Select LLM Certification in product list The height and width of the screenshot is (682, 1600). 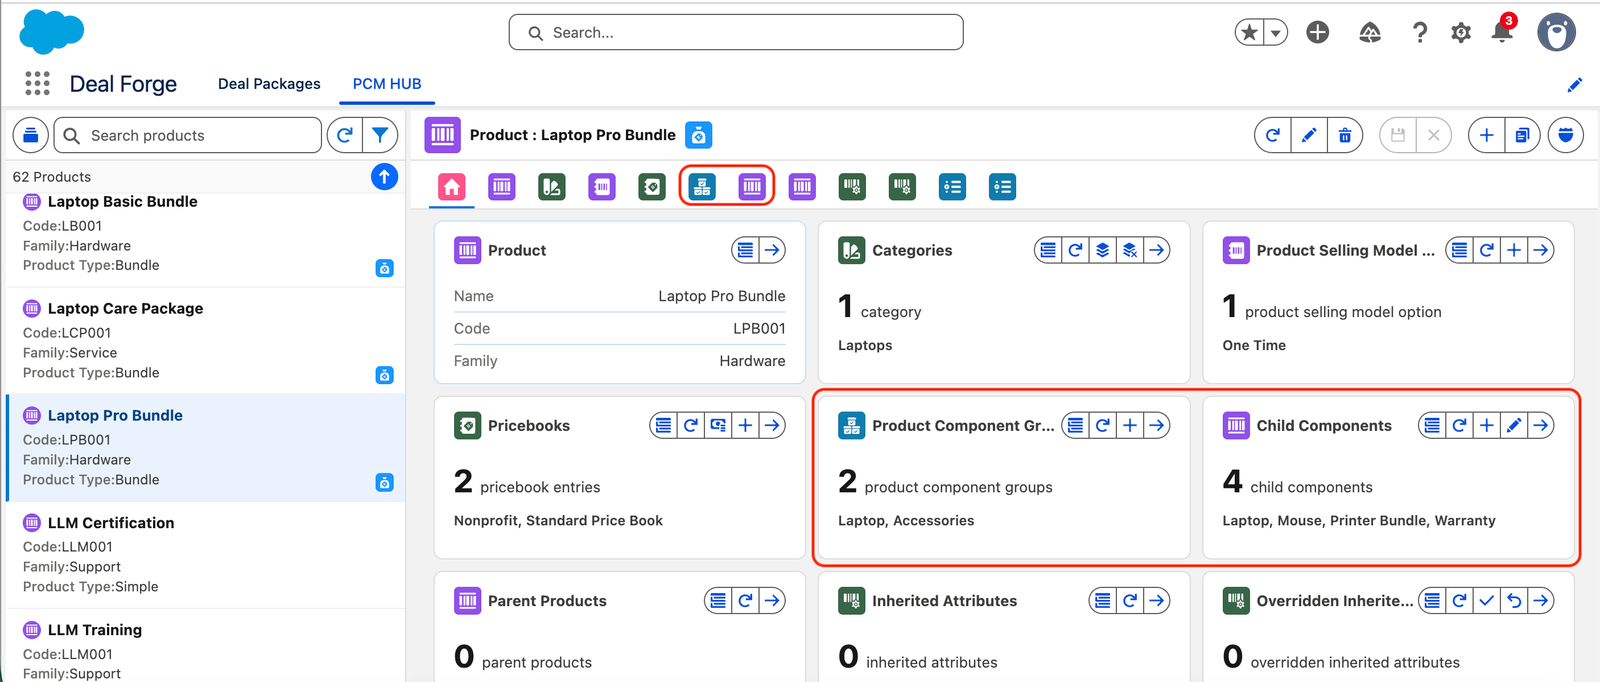point(206,555)
